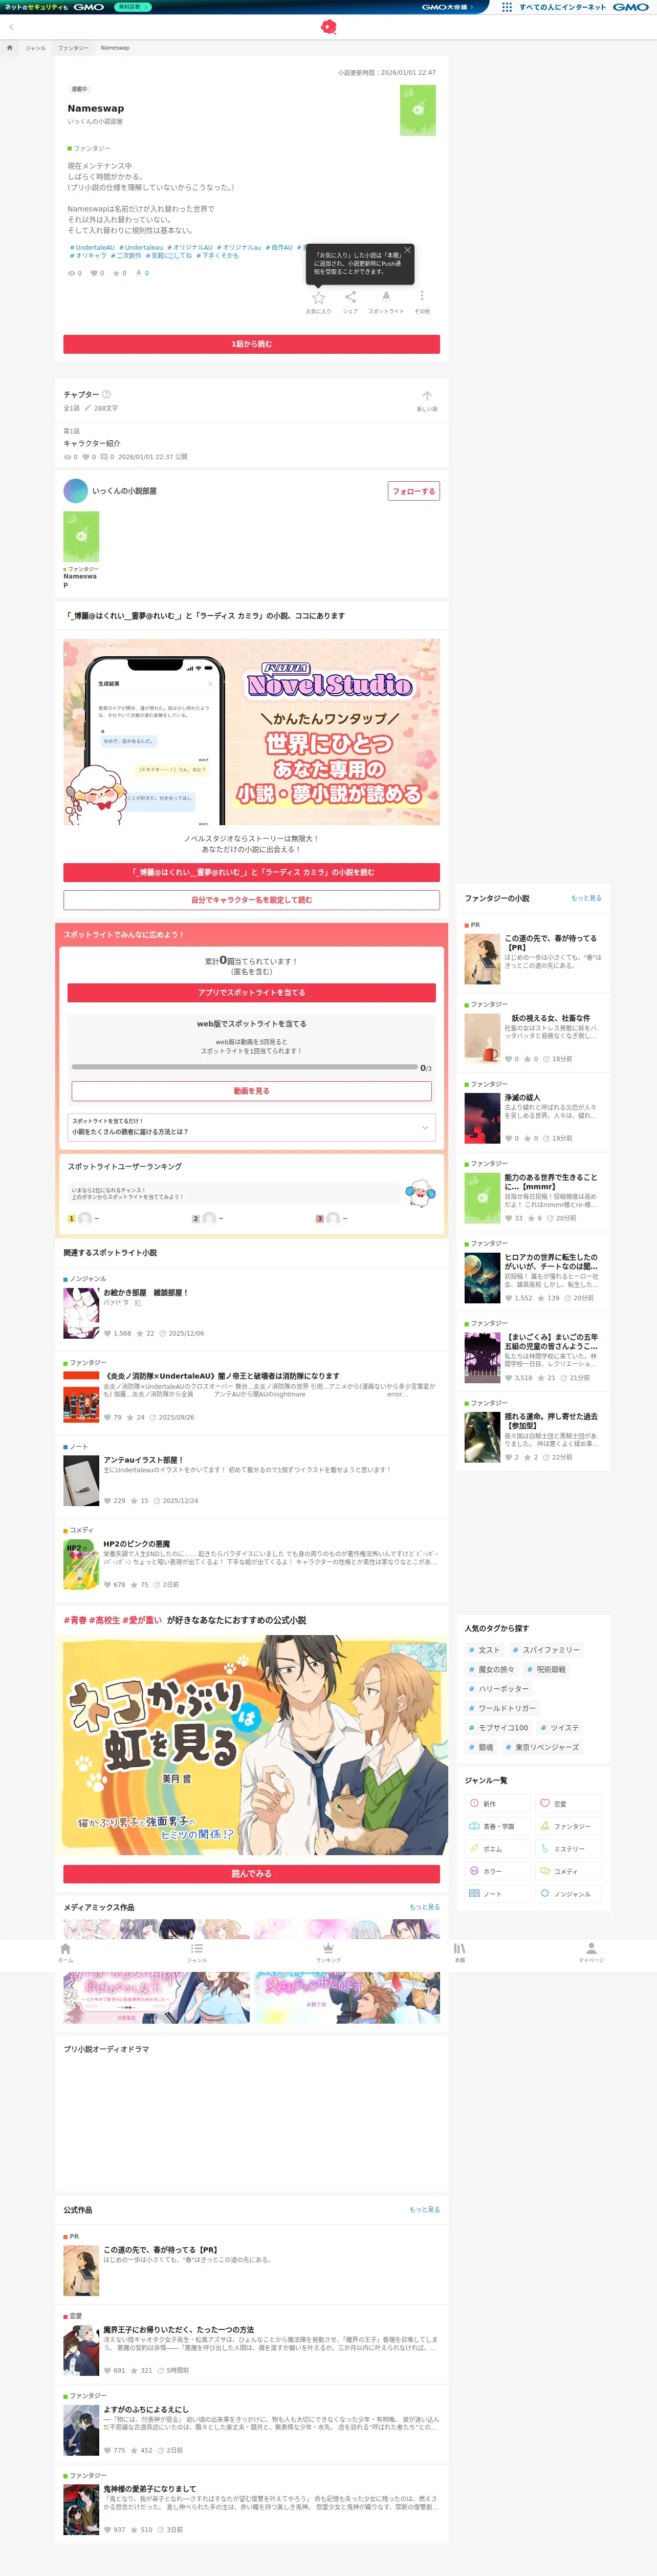Click もっと見る next to メディアミックス作品
The image size is (657, 2576).
(x=424, y=1907)
